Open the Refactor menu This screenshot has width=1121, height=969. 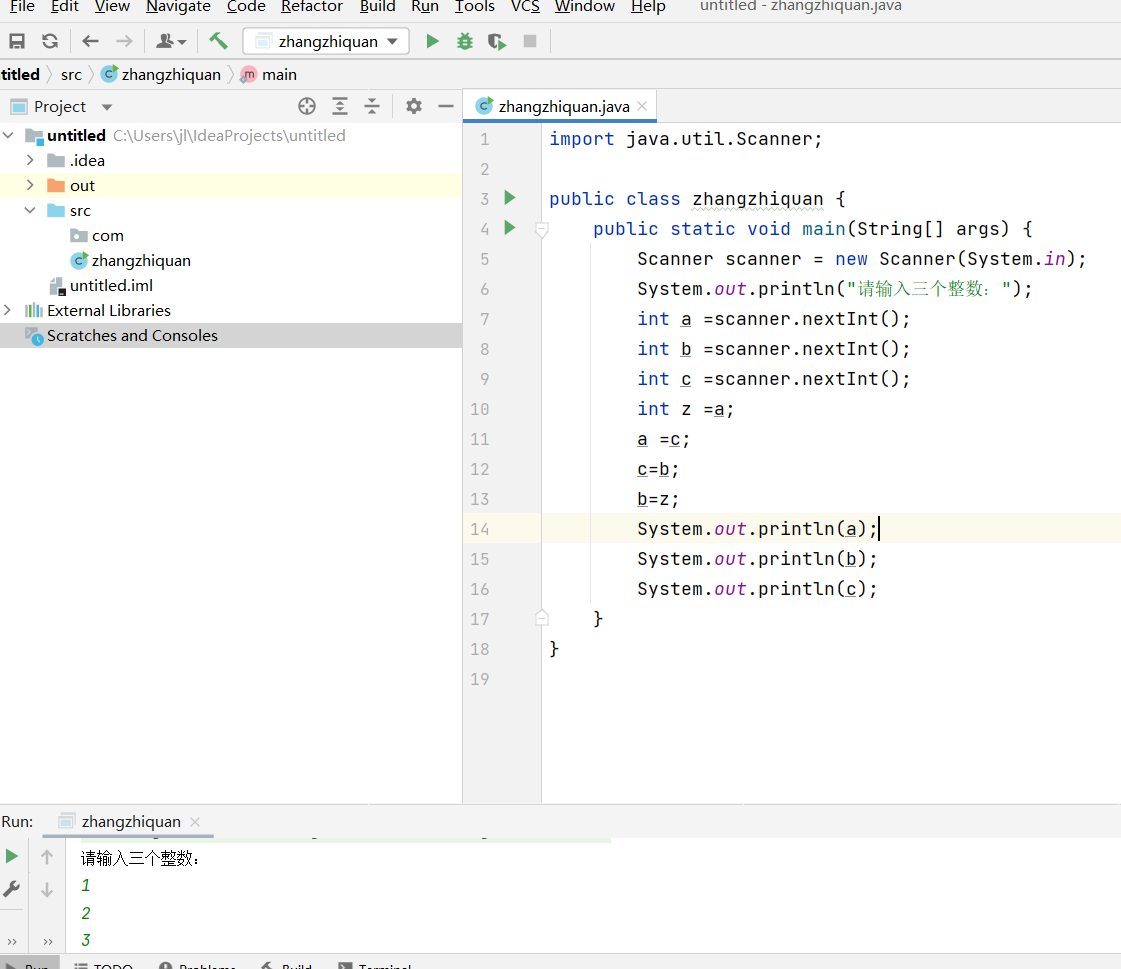click(311, 7)
